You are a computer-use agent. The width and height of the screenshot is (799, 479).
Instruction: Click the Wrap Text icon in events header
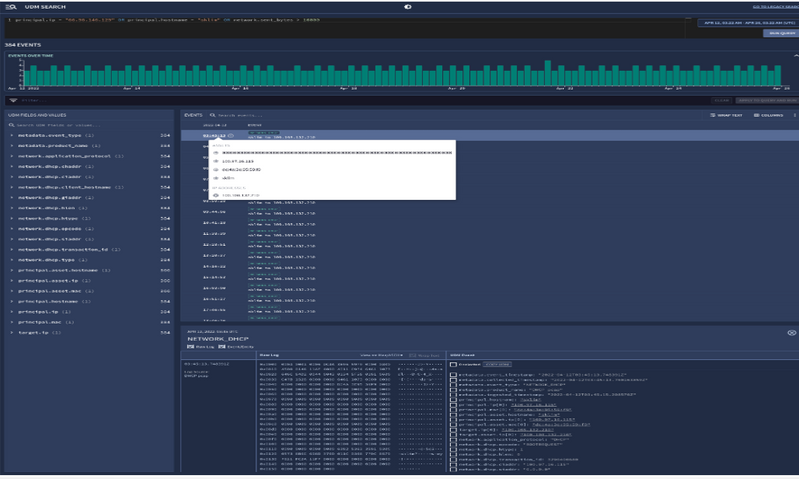pyautogui.click(x=713, y=115)
